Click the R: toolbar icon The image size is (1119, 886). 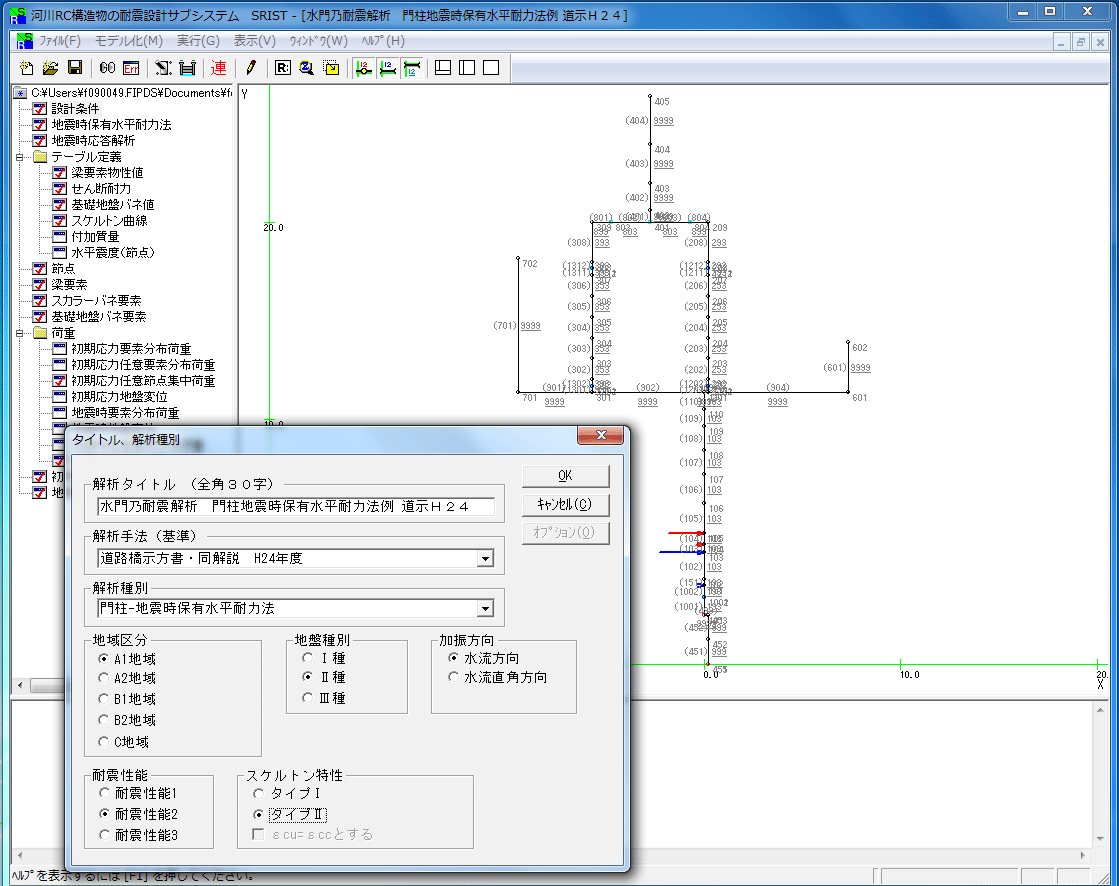click(x=282, y=68)
